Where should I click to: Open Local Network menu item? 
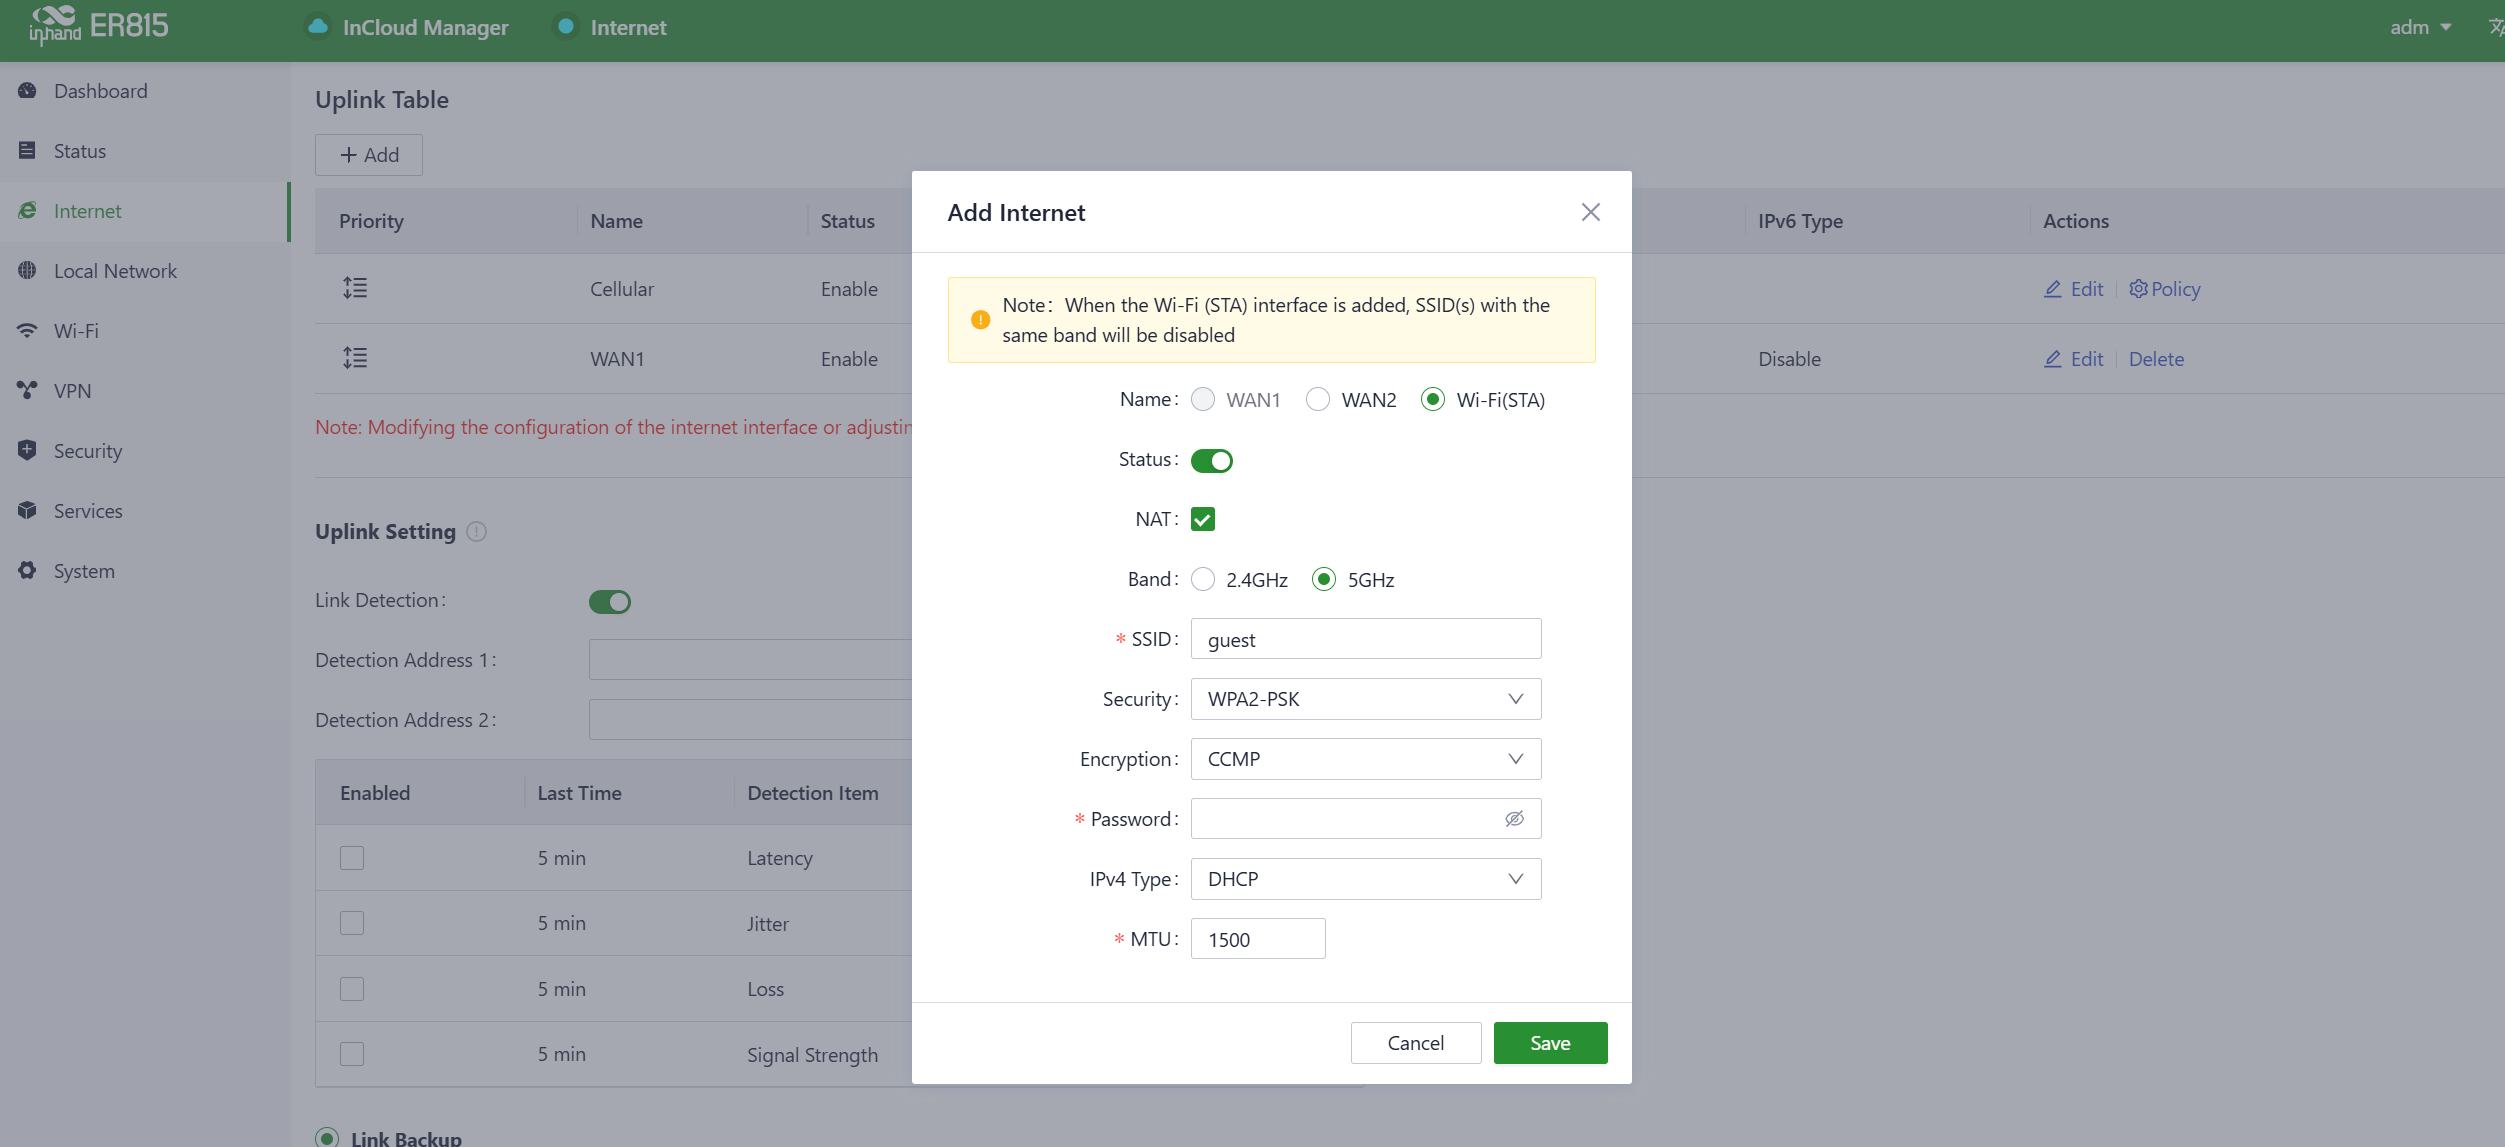click(115, 271)
